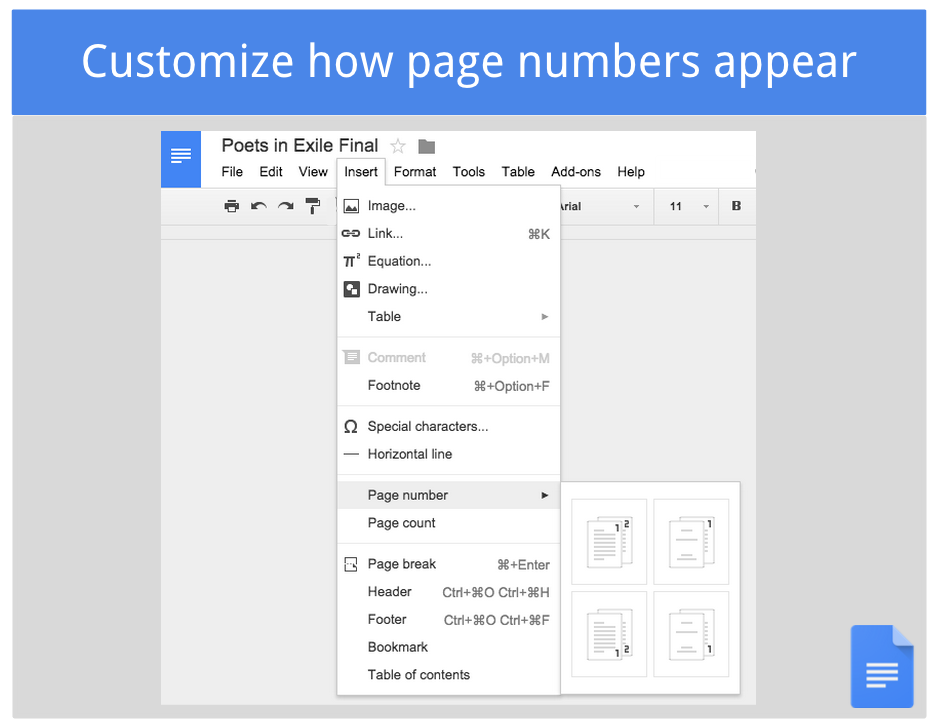Click the Print icon in toolbar

(232, 206)
